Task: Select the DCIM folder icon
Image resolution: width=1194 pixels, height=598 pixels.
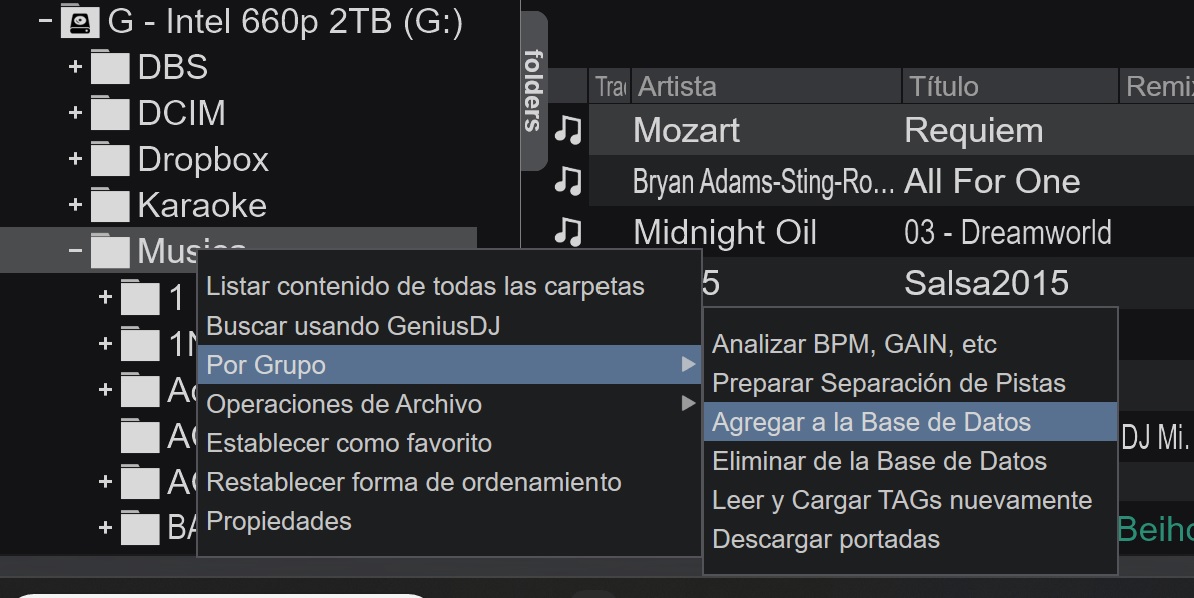Action: point(110,113)
